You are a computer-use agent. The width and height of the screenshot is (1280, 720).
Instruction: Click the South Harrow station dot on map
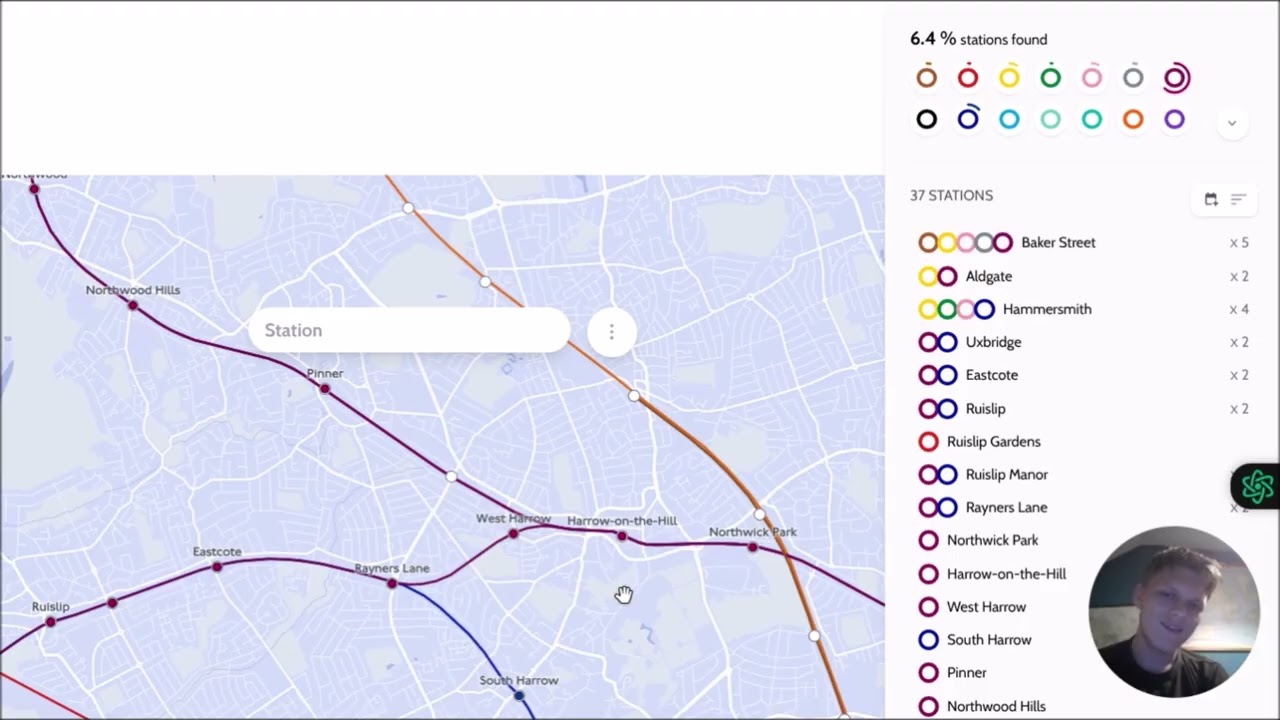(518, 696)
